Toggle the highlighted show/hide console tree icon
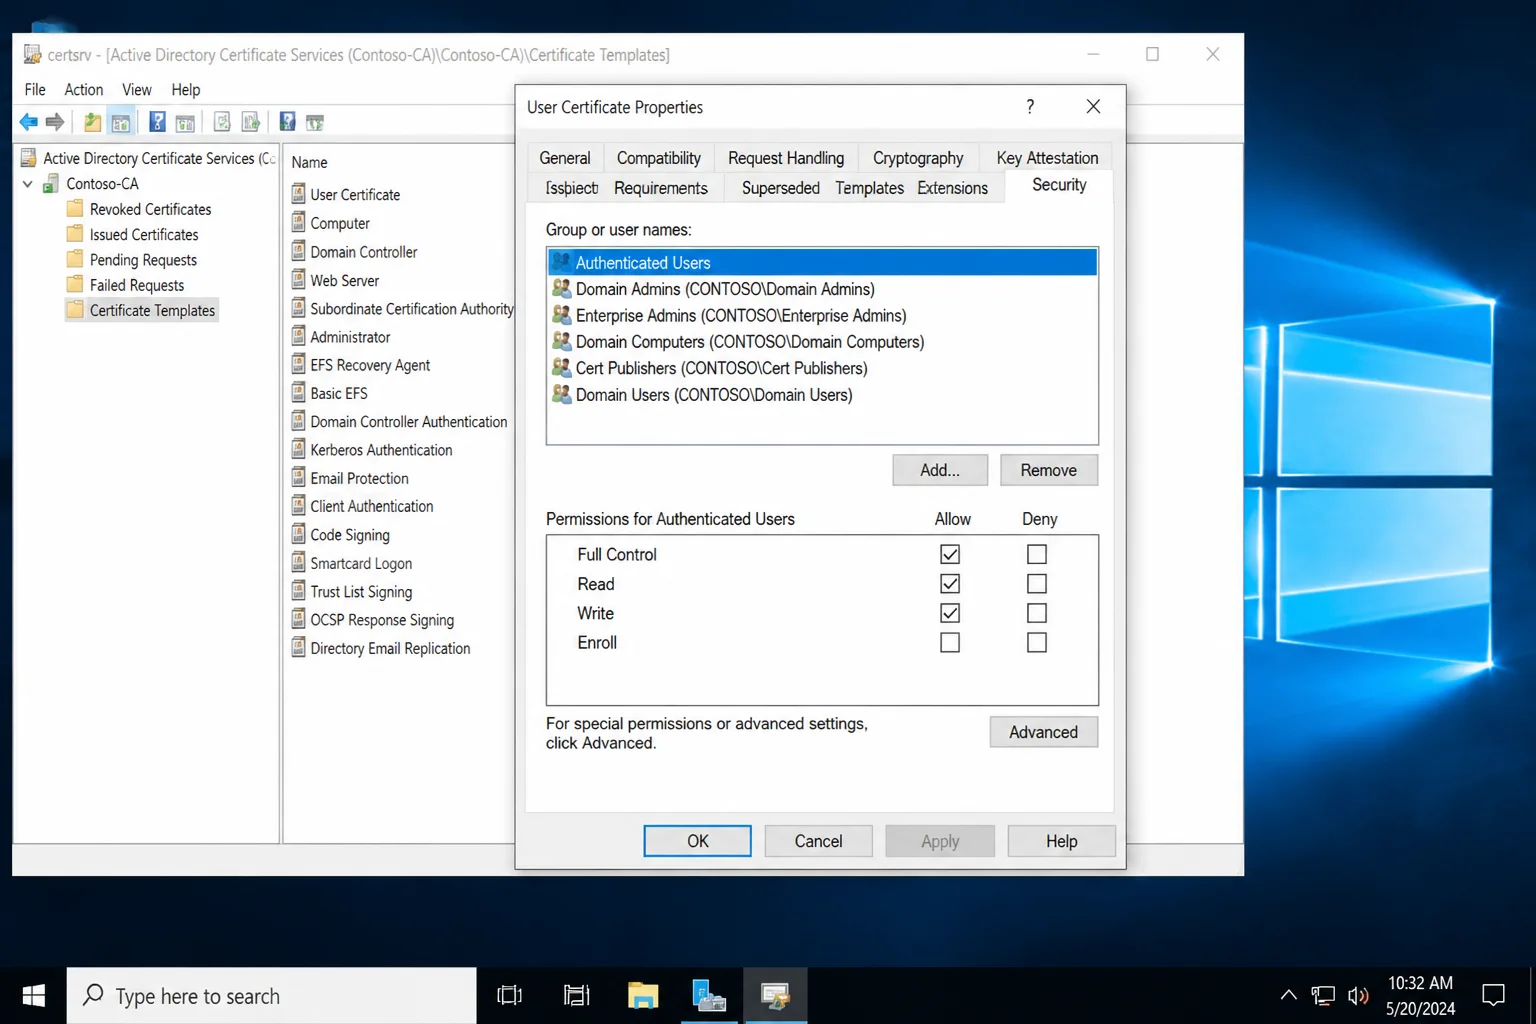1536x1024 pixels. coord(121,122)
